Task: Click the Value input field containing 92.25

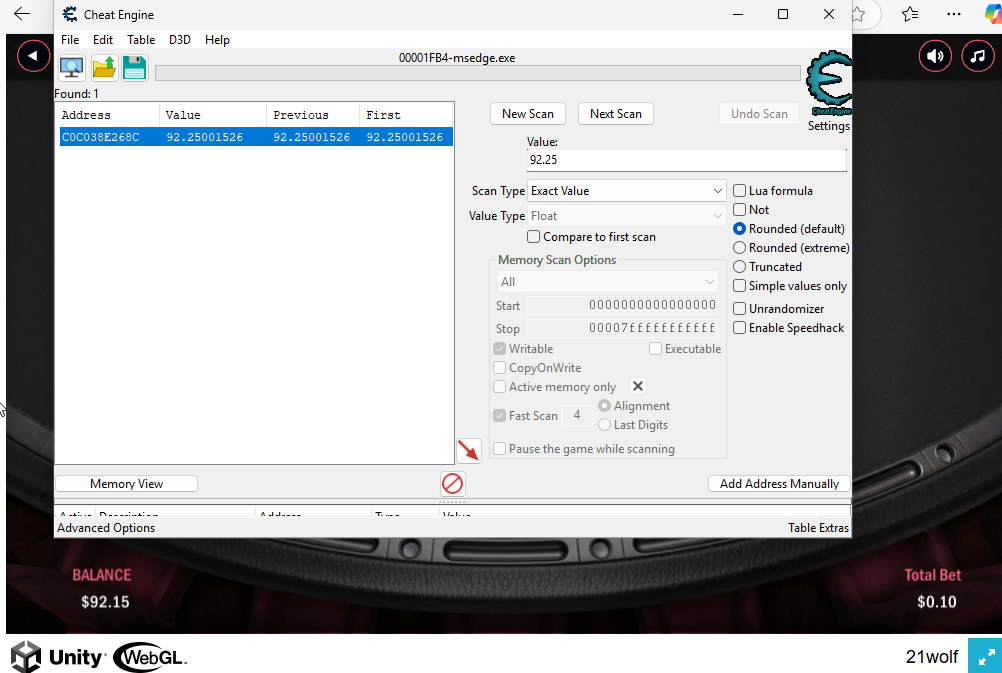Action: pyautogui.click(x=686, y=160)
